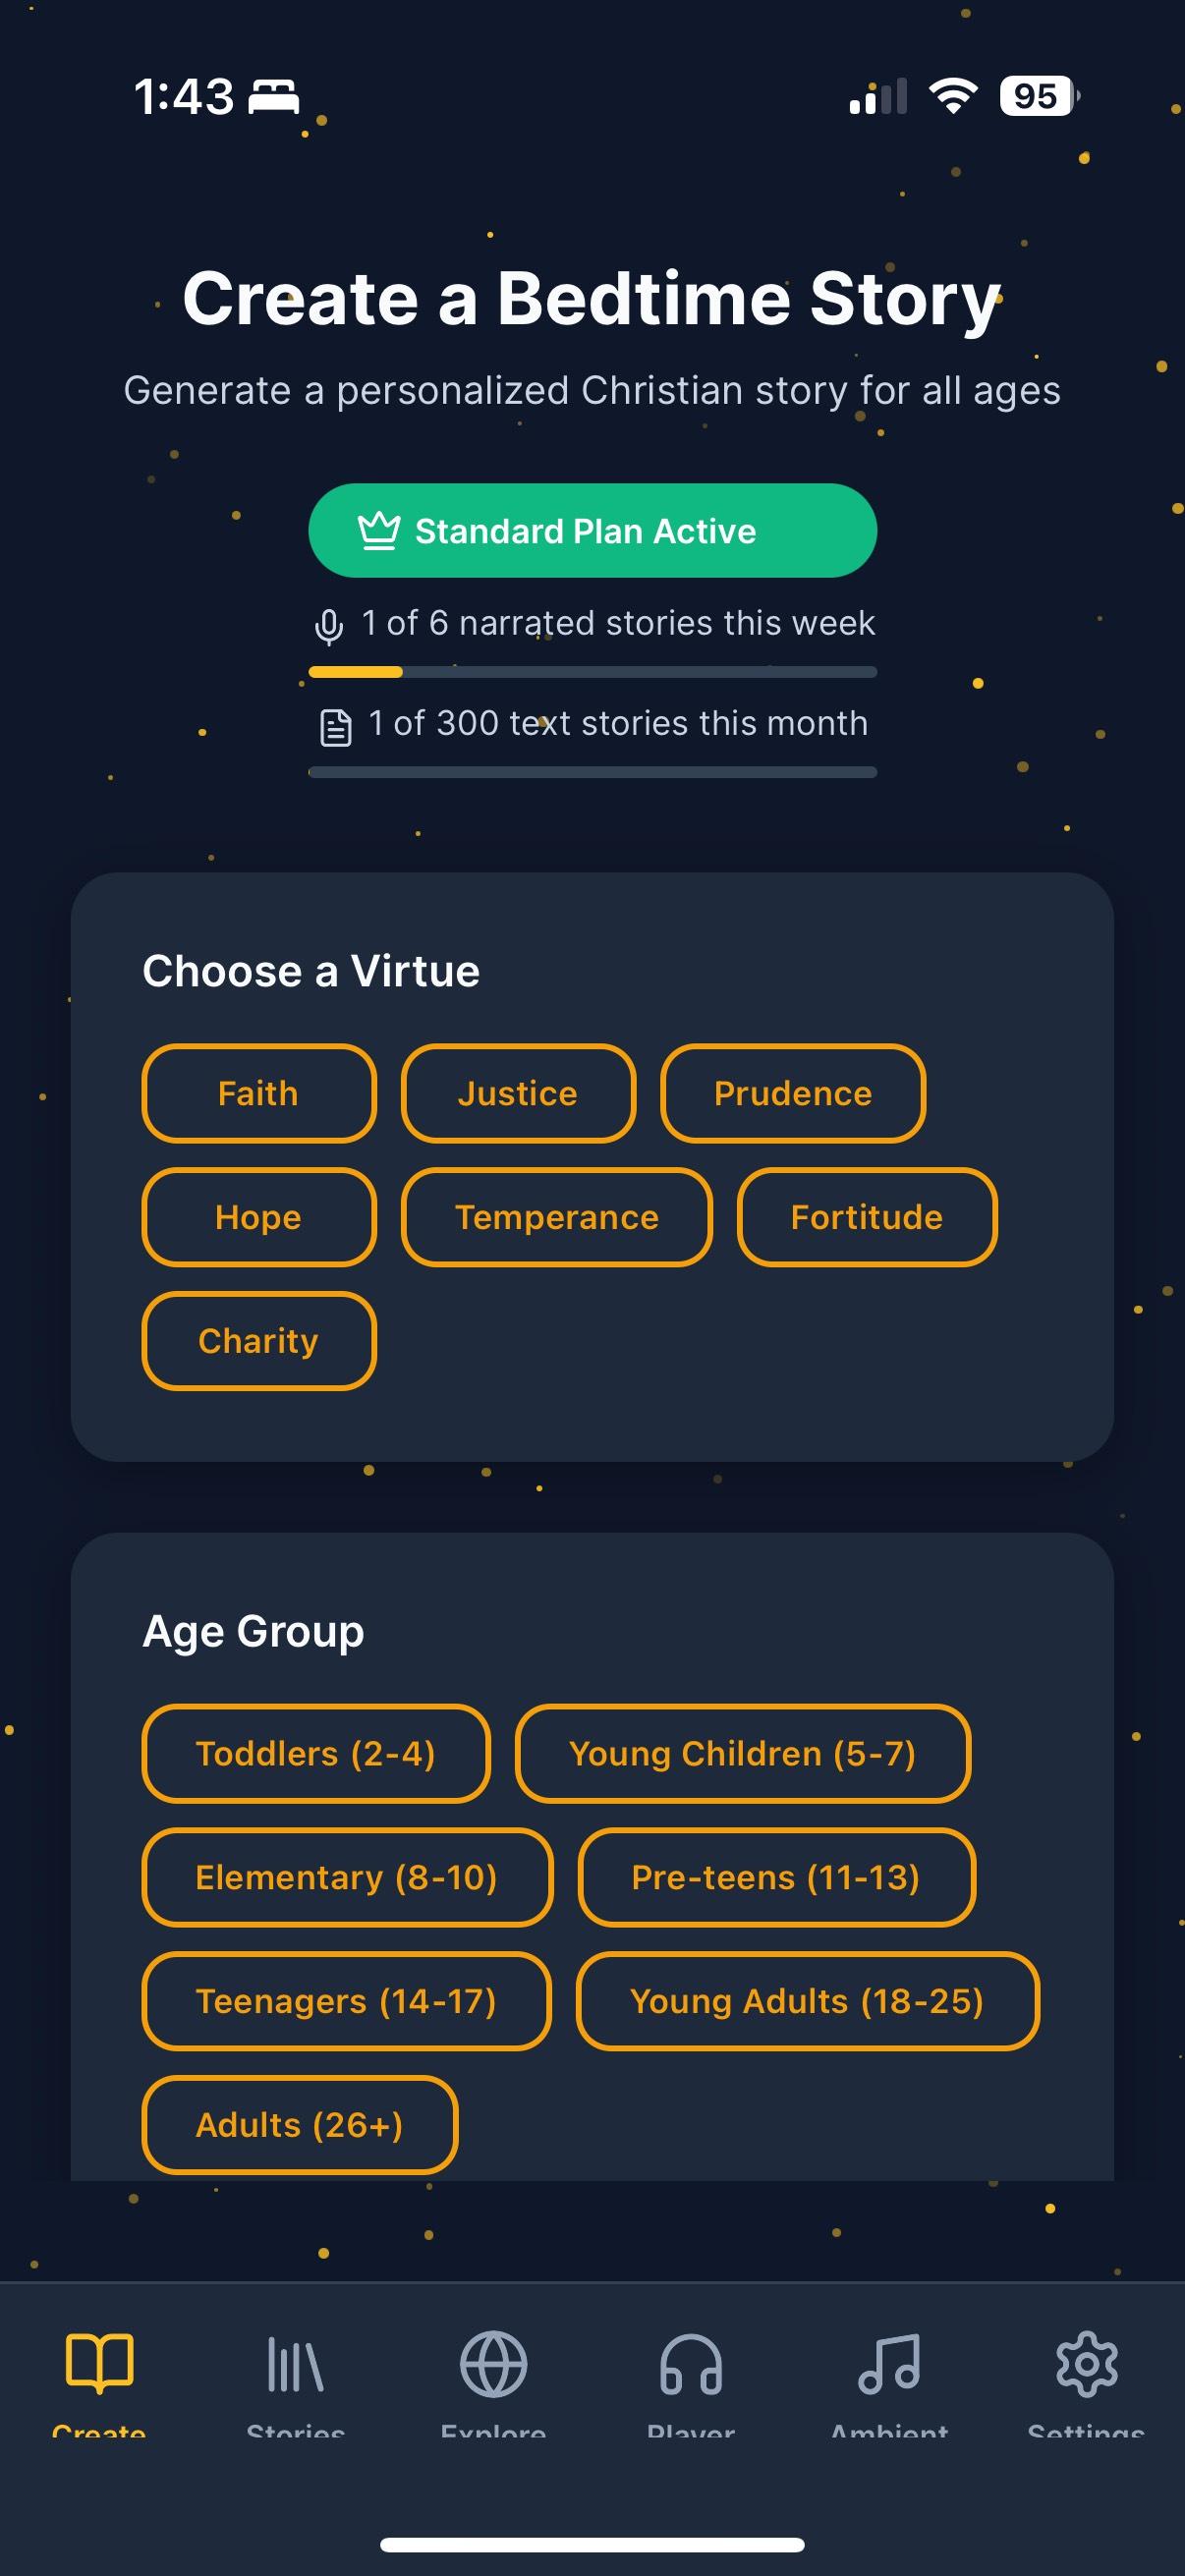
Task: Select the Faith virtue chip
Action: (x=259, y=1093)
